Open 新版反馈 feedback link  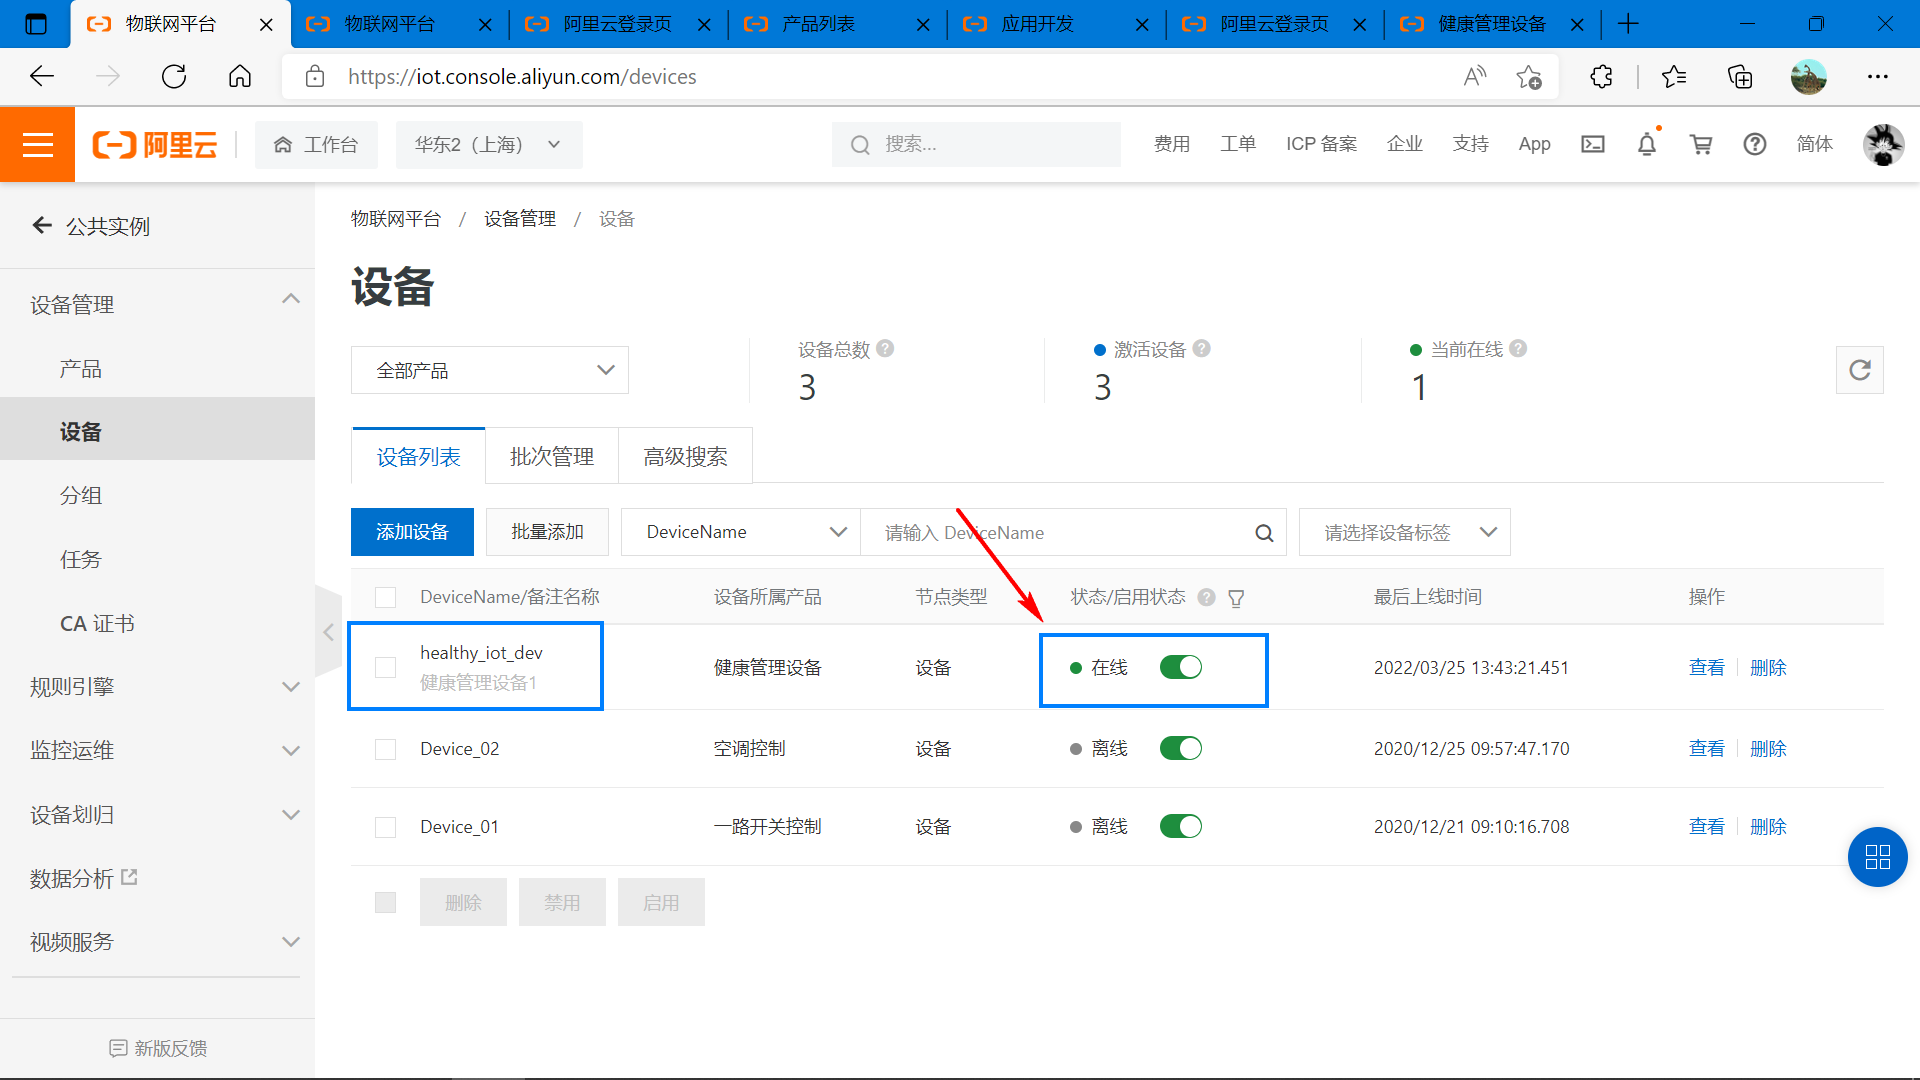[158, 1048]
